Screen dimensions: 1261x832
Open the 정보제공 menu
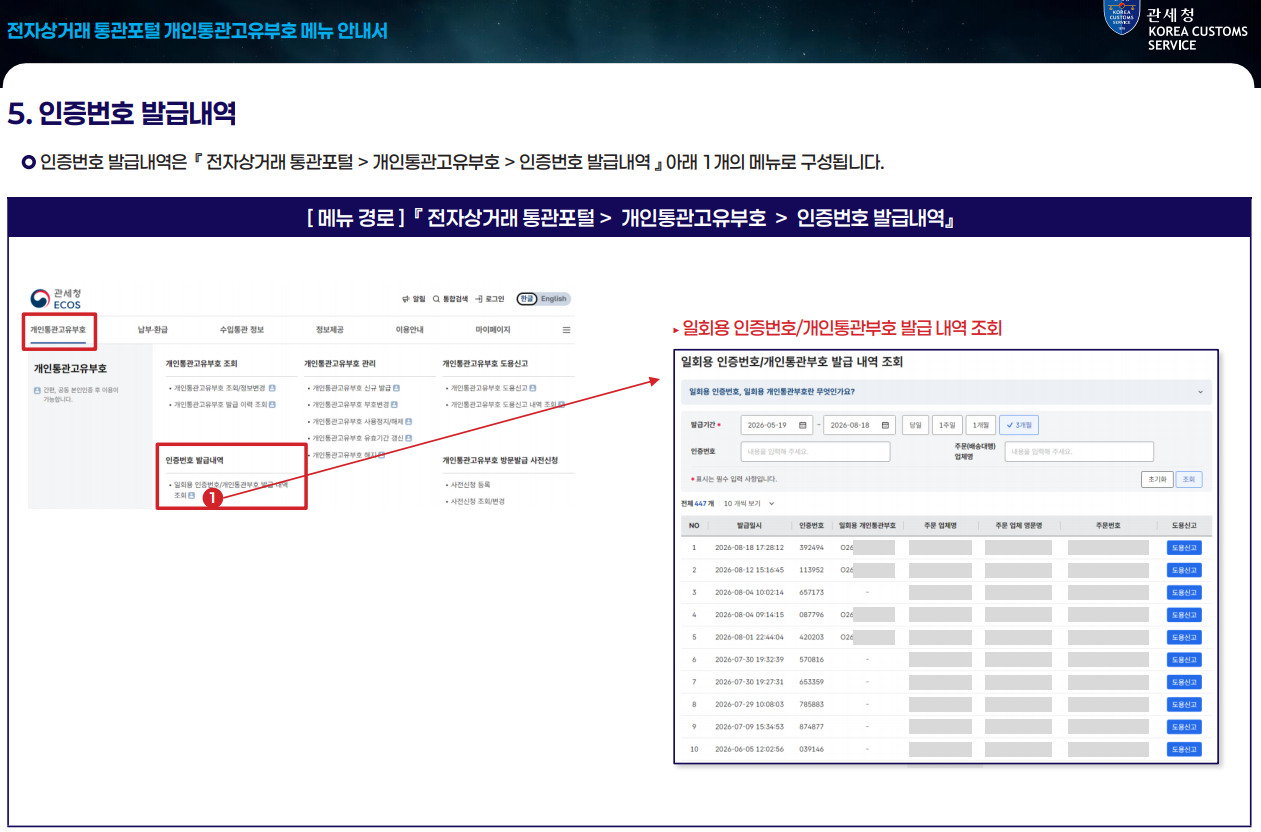[330, 329]
